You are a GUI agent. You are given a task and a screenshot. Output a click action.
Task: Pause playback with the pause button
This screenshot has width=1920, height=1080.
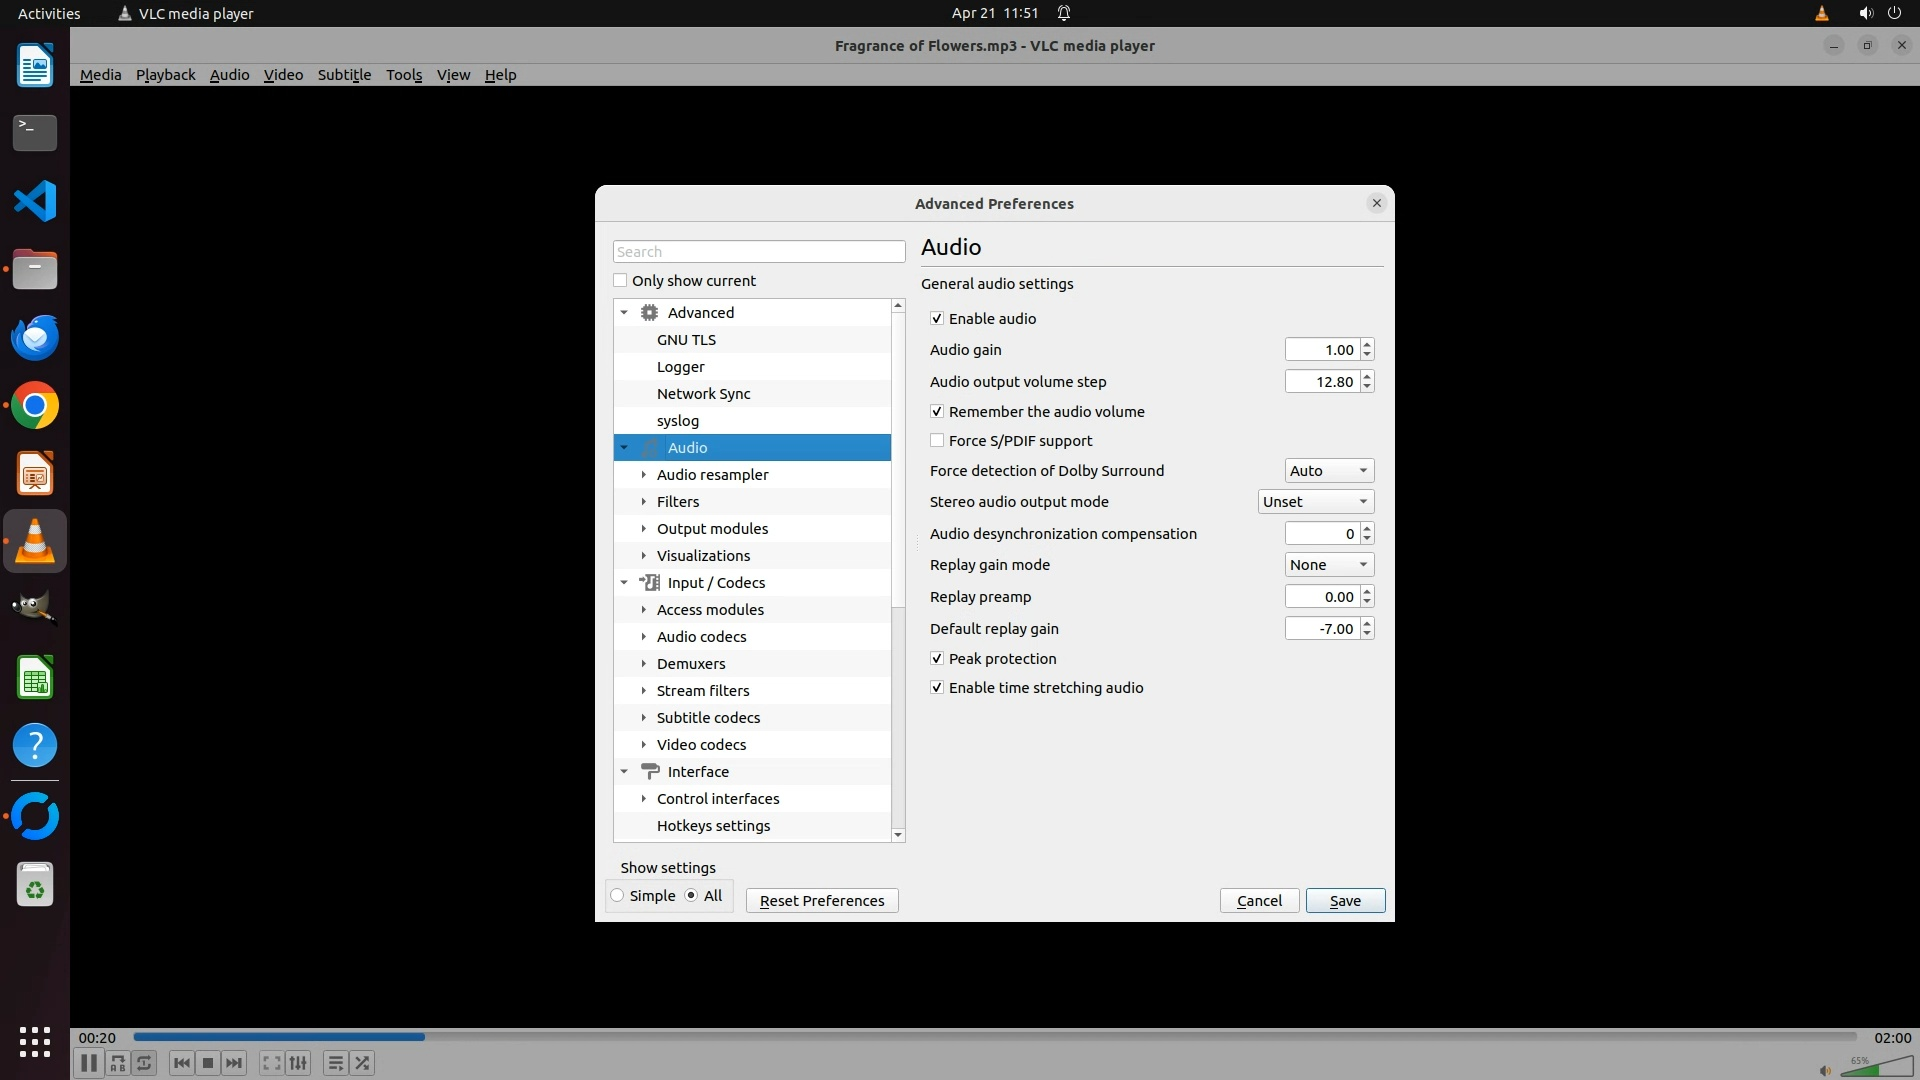click(88, 1063)
